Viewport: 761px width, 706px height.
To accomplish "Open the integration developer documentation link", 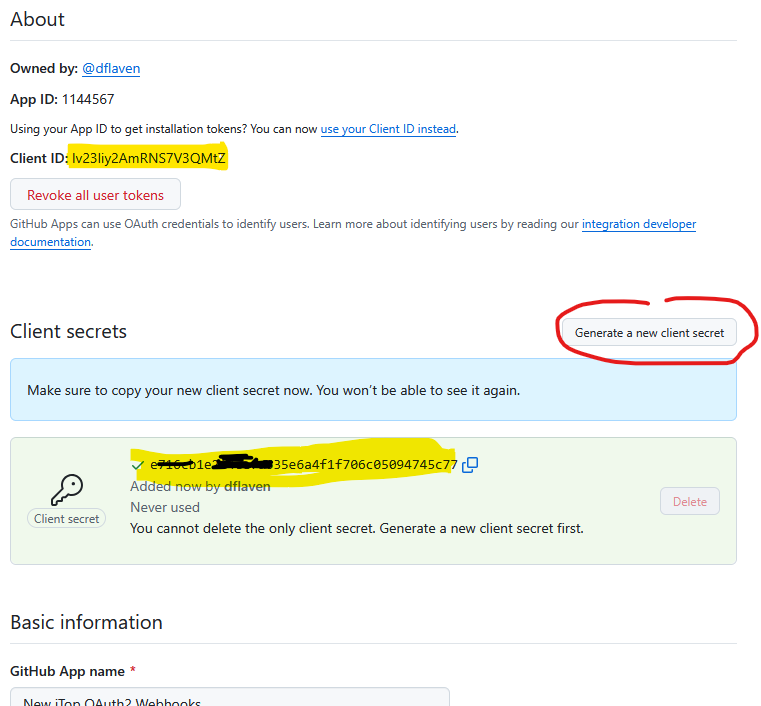I will (638, 224).
